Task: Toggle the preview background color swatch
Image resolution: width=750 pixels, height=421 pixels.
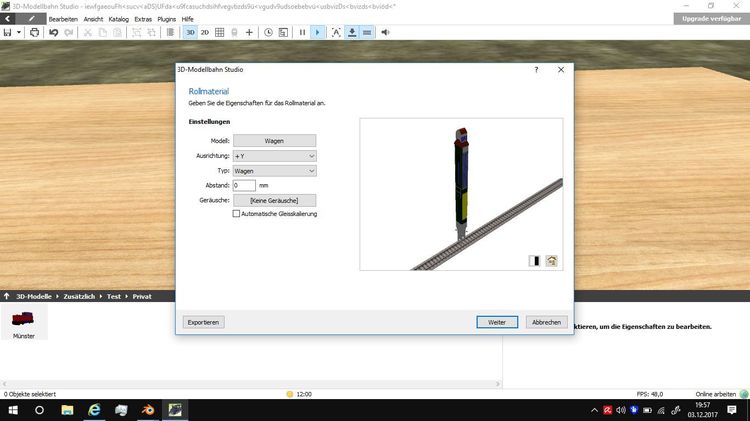Action: tap(535, 261)
